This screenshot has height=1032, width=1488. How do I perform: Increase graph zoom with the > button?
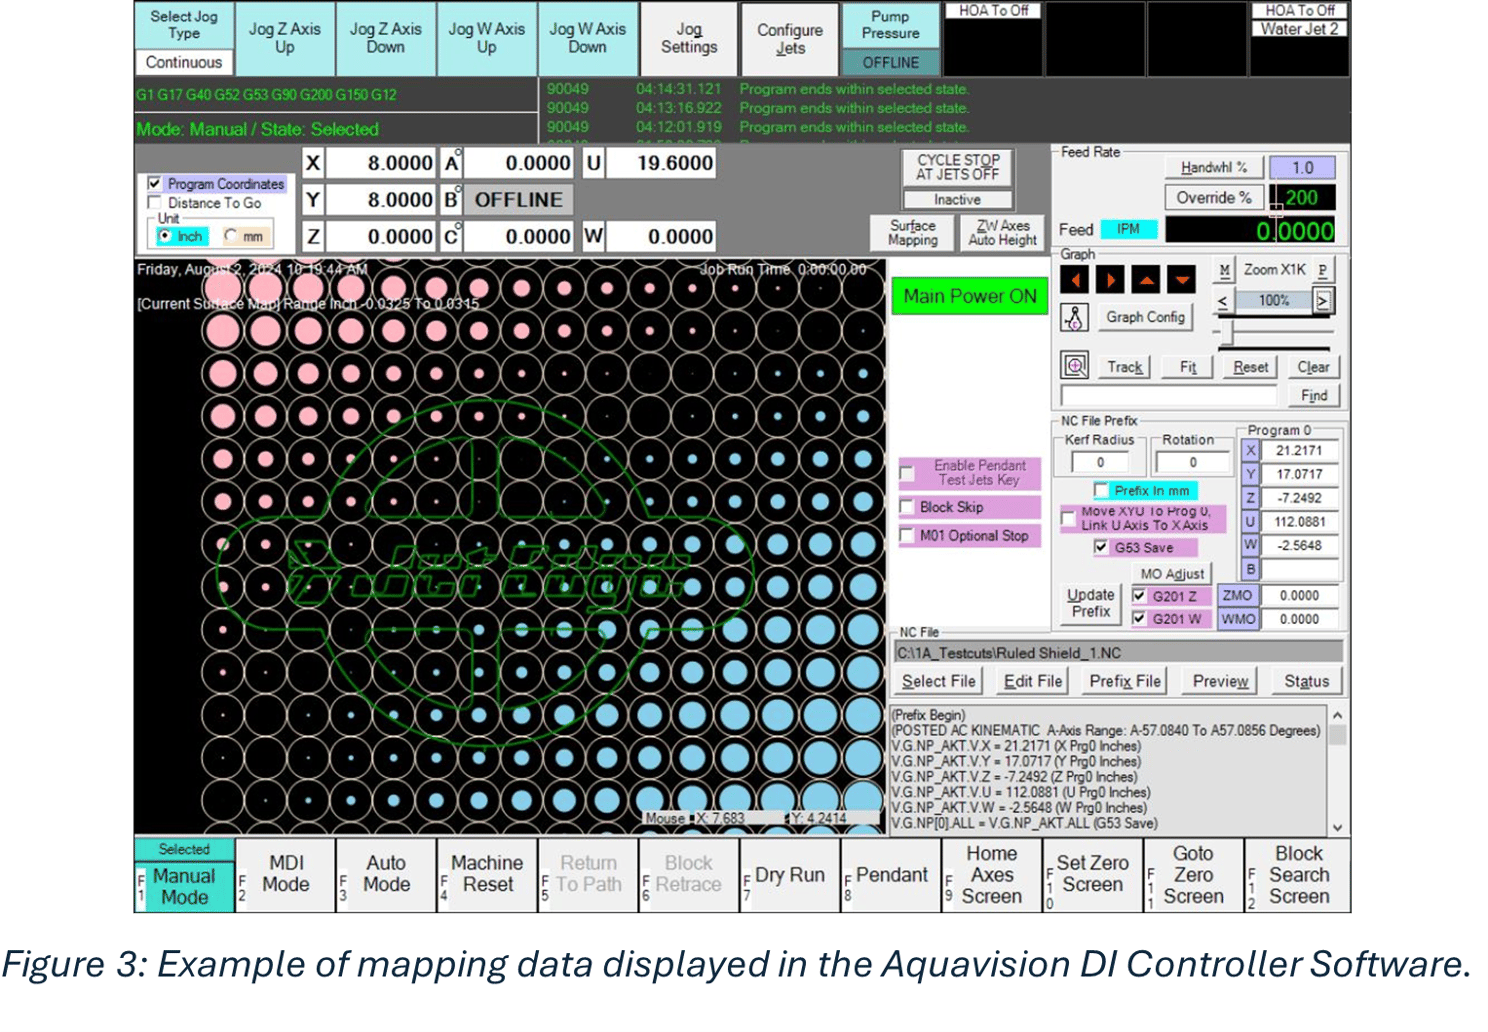pyautogui.click(x=1323, y=300)
